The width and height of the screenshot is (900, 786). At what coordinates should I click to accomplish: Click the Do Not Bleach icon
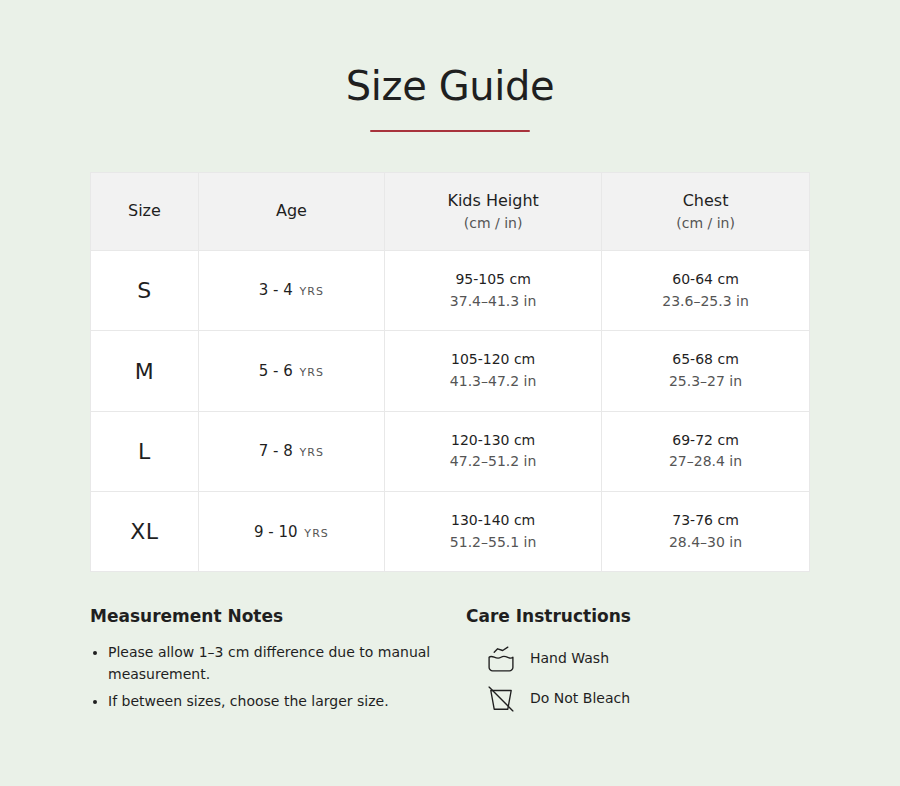[501, 699]
